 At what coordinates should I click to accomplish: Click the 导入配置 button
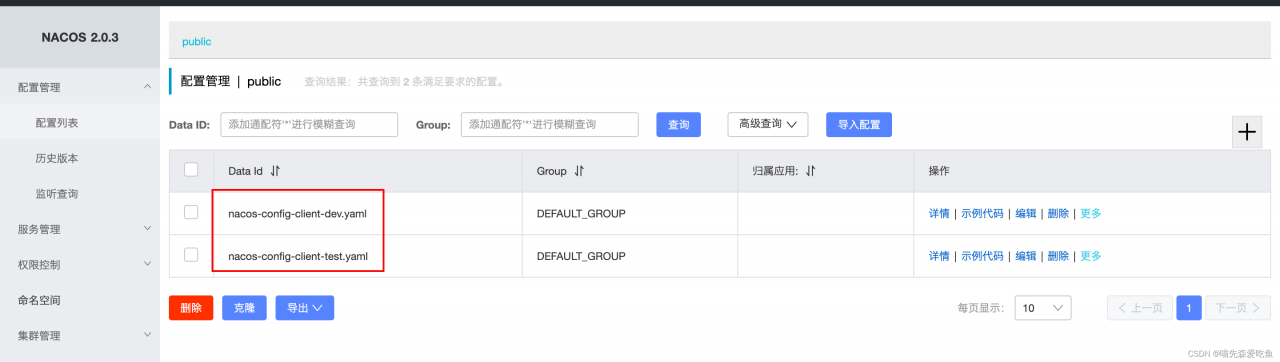click(859, 124)
